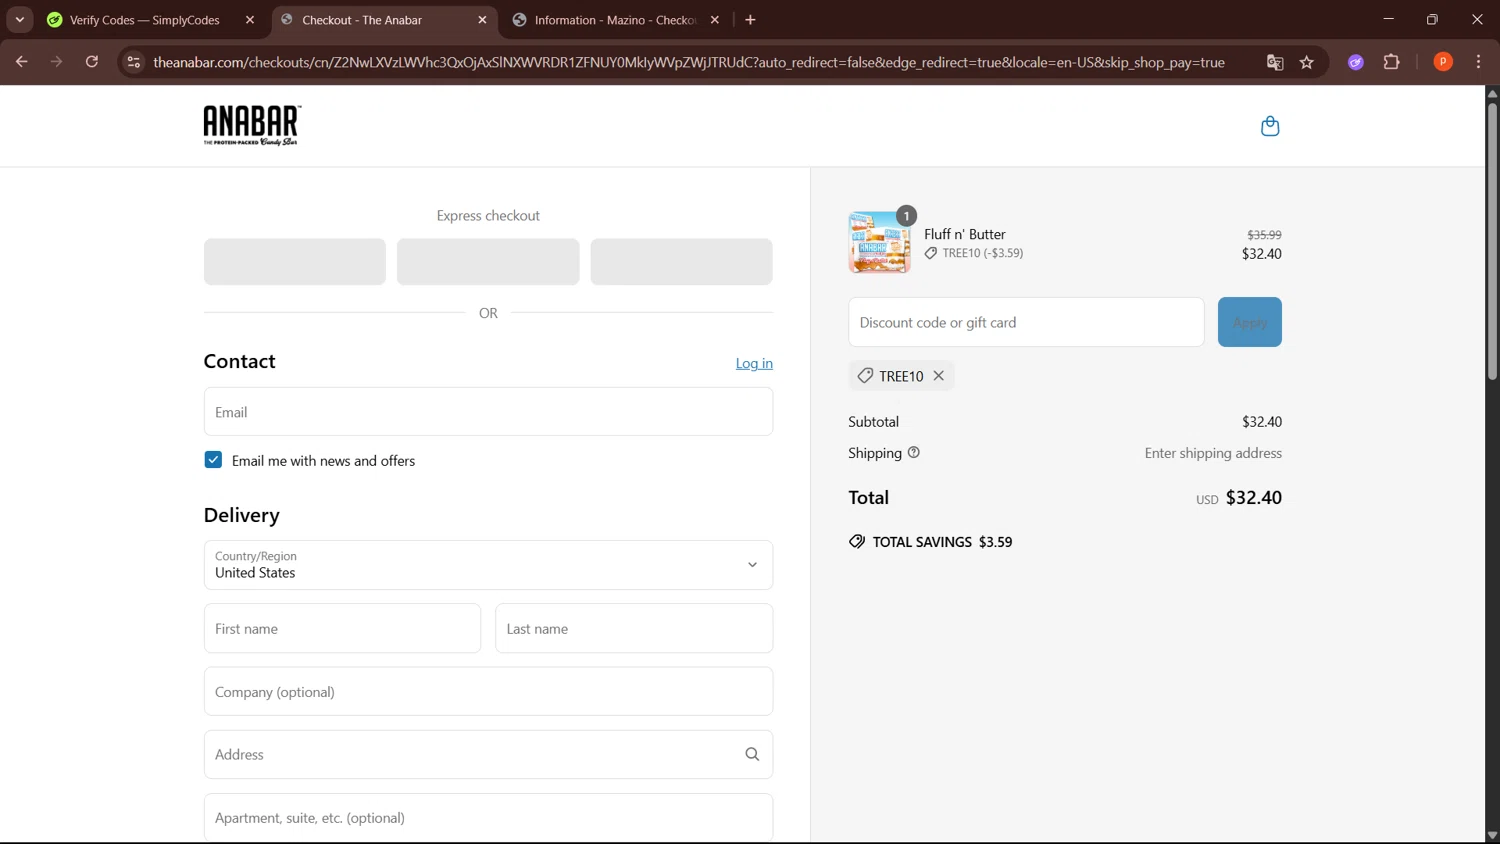This screenshot has height=844, width=1500.
Task: Reload the checkout page
Action: pyautogui.click(x=92, y=62)
